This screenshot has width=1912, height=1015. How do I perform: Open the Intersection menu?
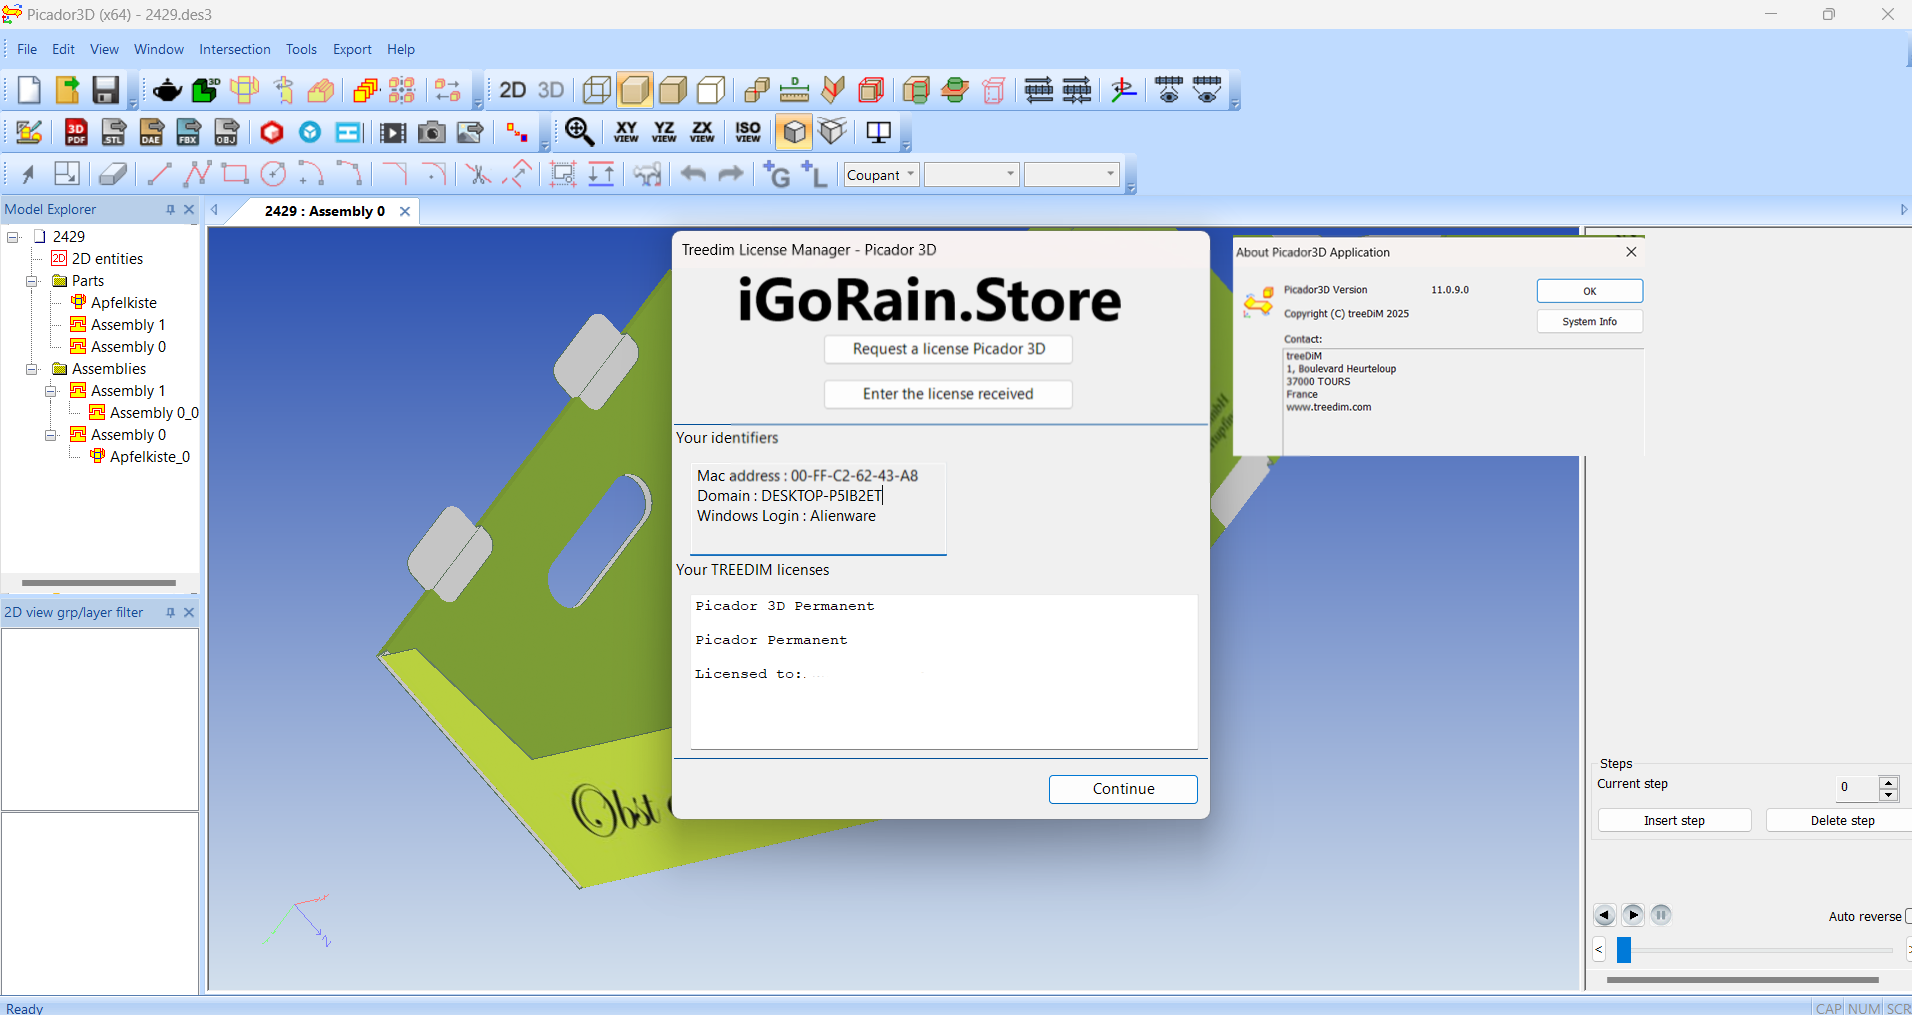(234, 49)
